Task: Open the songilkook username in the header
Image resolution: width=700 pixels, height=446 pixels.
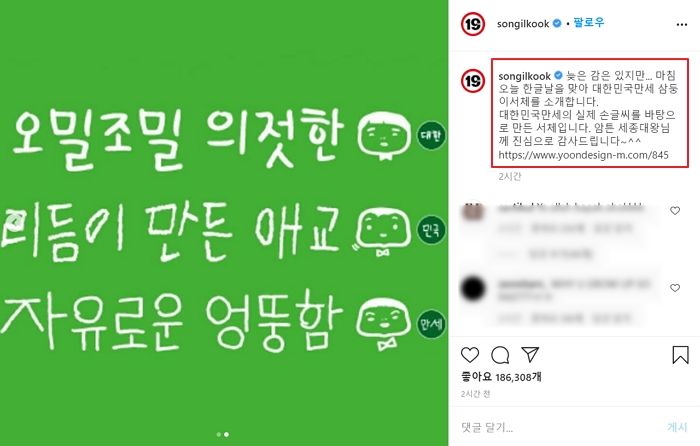Action: click(523, 24)
